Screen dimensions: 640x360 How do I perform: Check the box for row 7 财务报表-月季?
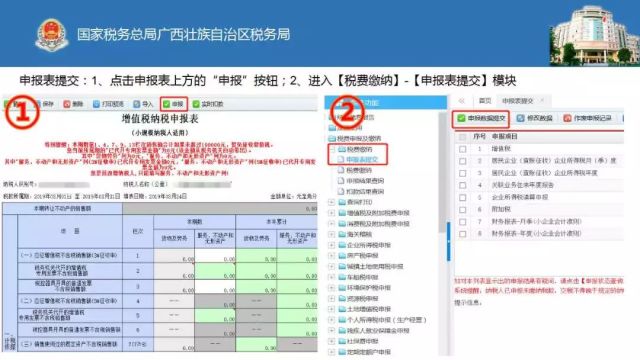click(x=462, y=222)
